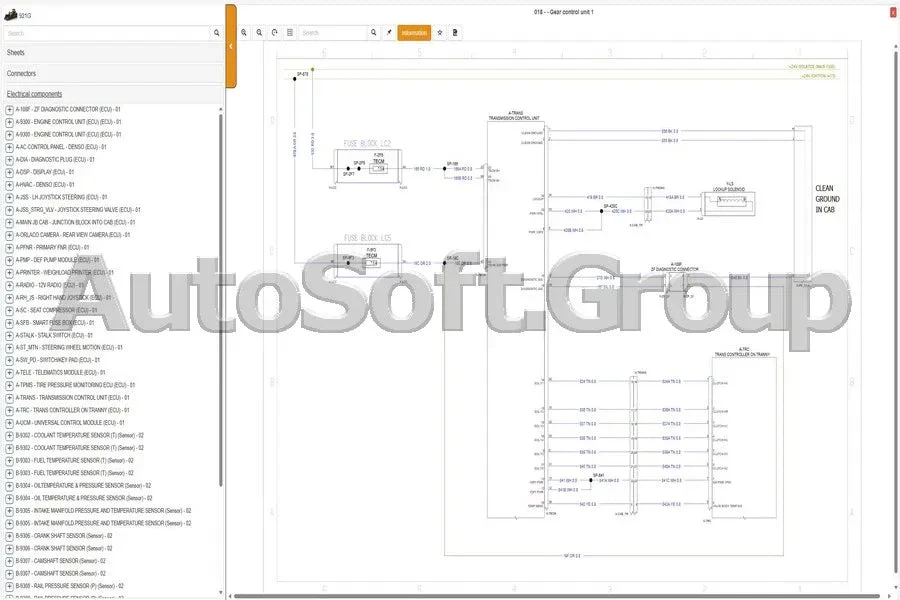Mark diagram as favorite with star icon

pos(440,33)
